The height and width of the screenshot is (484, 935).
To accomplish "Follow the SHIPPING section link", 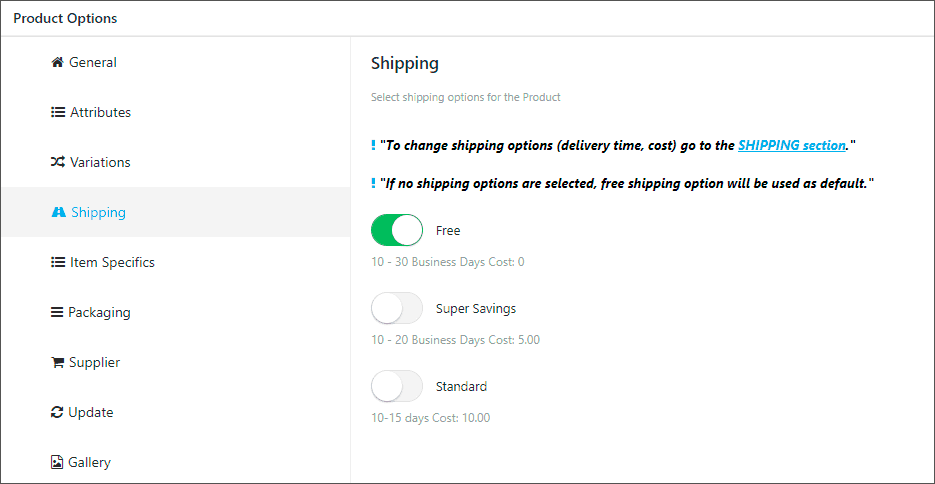I will click(x=792, y=145).
